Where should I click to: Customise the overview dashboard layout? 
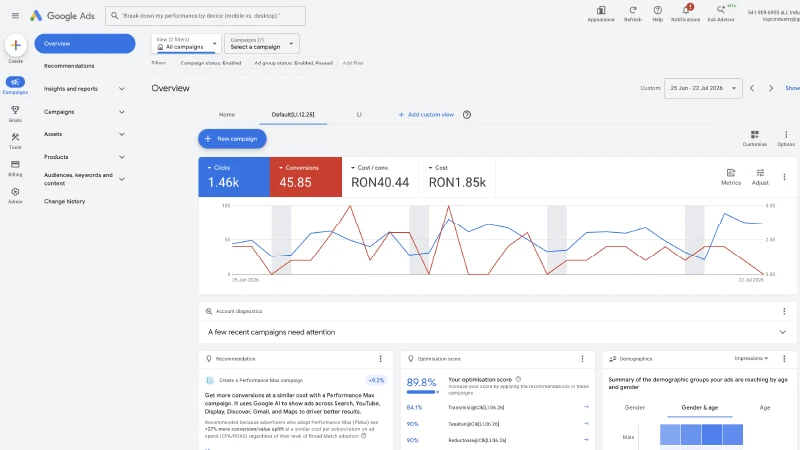(755, 138)
